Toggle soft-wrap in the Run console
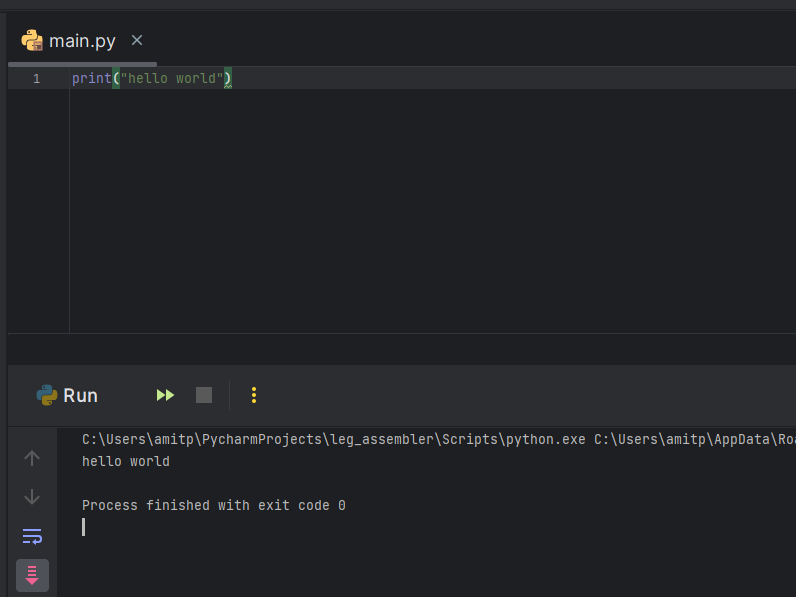The image size is (796, 597). pyautogui.click(x=32, y=536)
